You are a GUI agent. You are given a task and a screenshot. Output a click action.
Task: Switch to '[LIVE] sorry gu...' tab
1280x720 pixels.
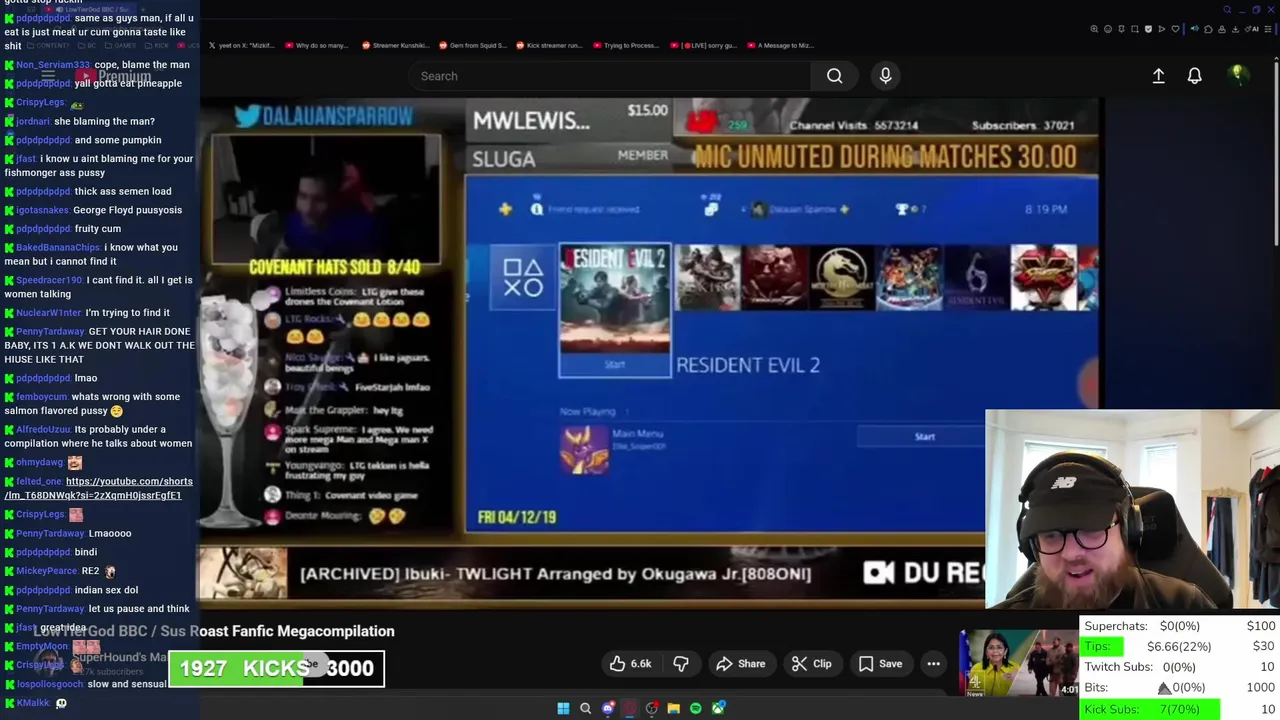point(704,45)
